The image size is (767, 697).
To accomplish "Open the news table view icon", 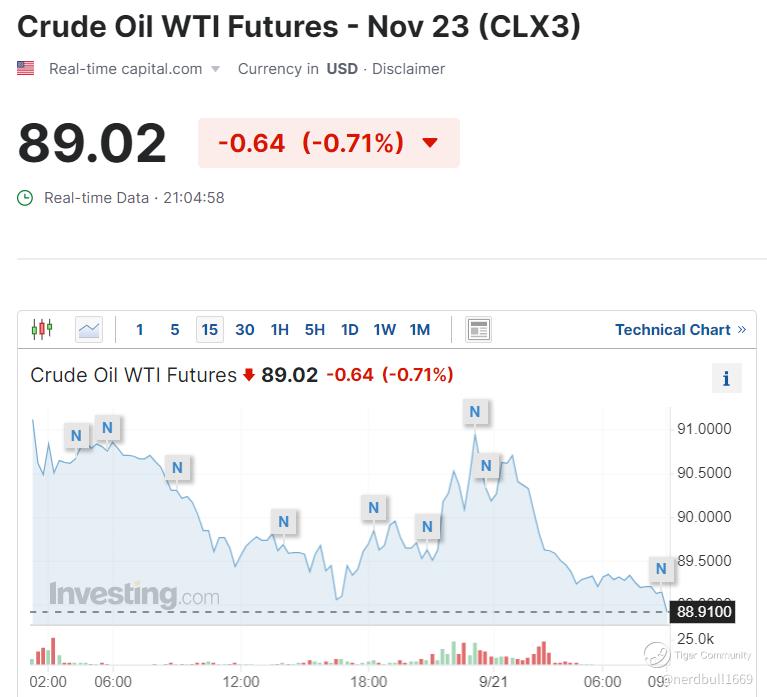I will (x=478, y=329).
